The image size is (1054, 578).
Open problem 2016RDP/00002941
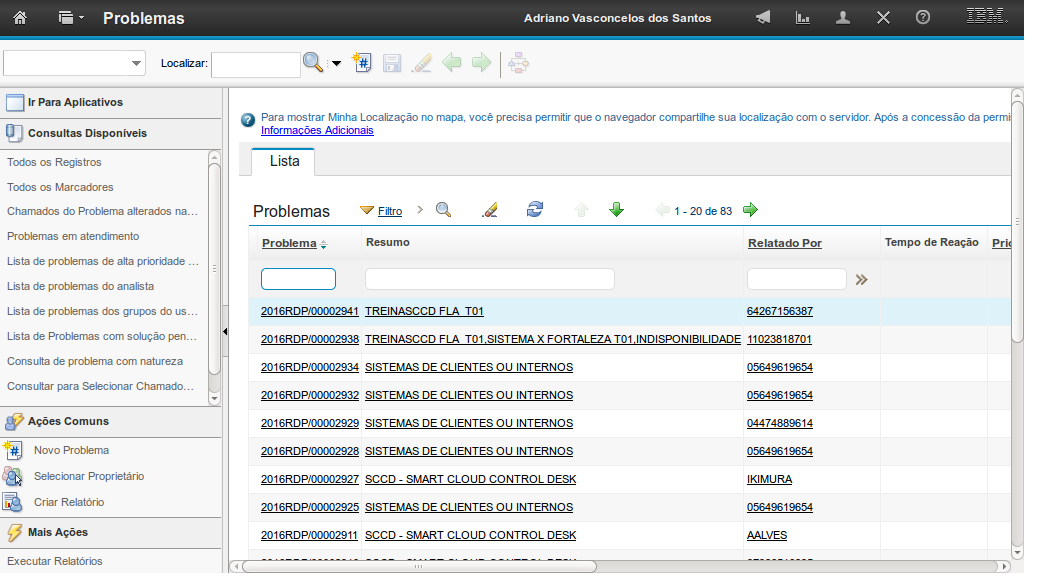click(309, 312)
